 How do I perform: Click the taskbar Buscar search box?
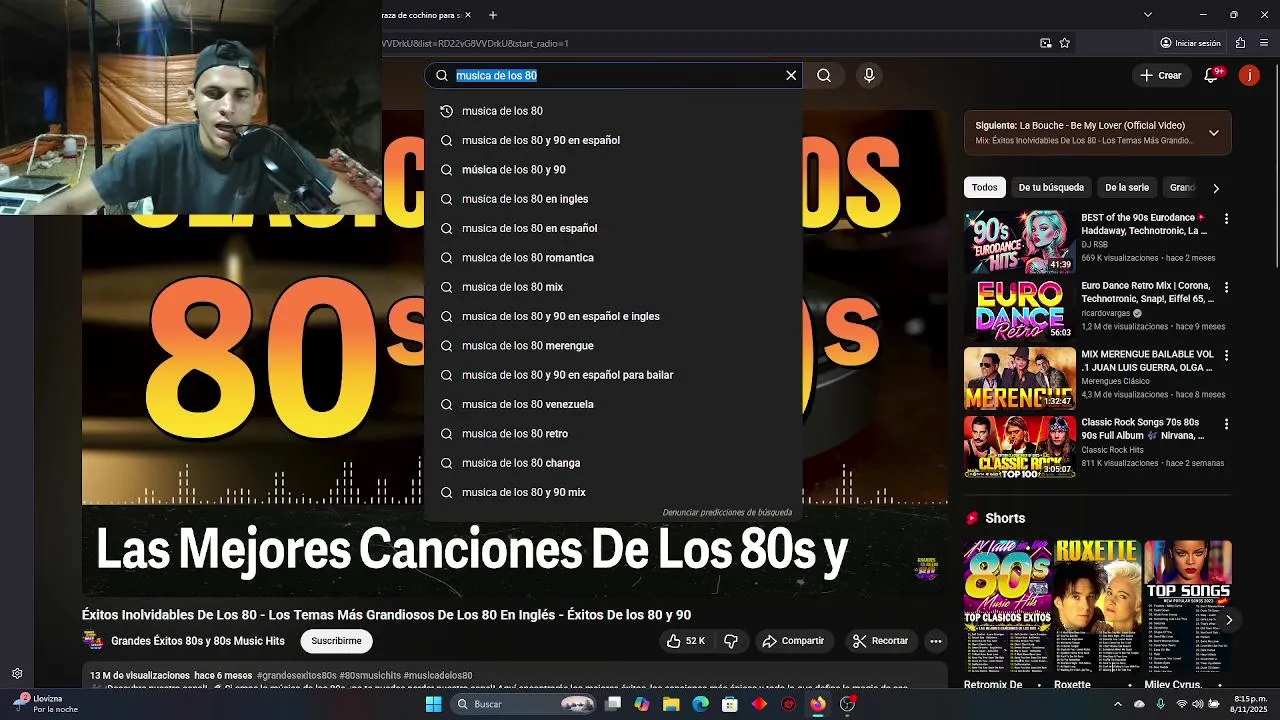coord(523,704)
